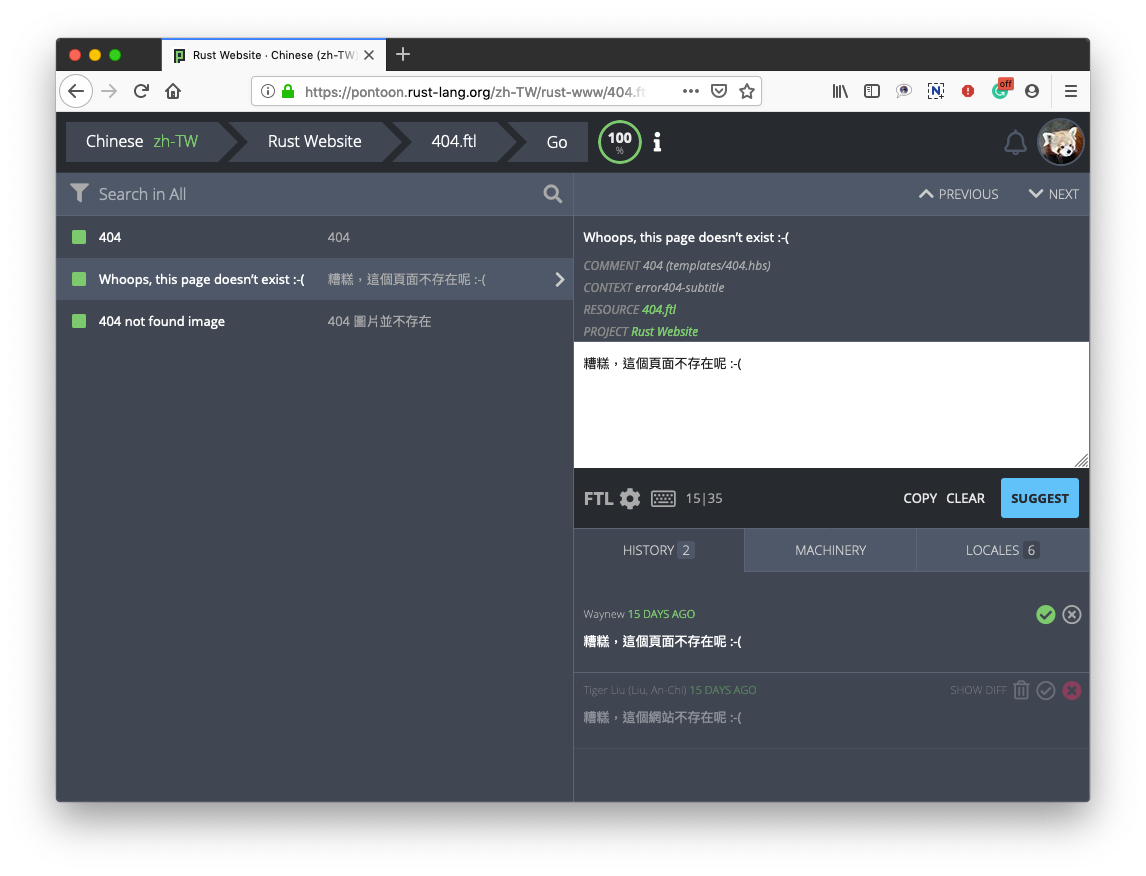Viewport: 1146px width, 876px height.
Task: Open 404.ftl resource breadcrumb
Action: point(454,142)
